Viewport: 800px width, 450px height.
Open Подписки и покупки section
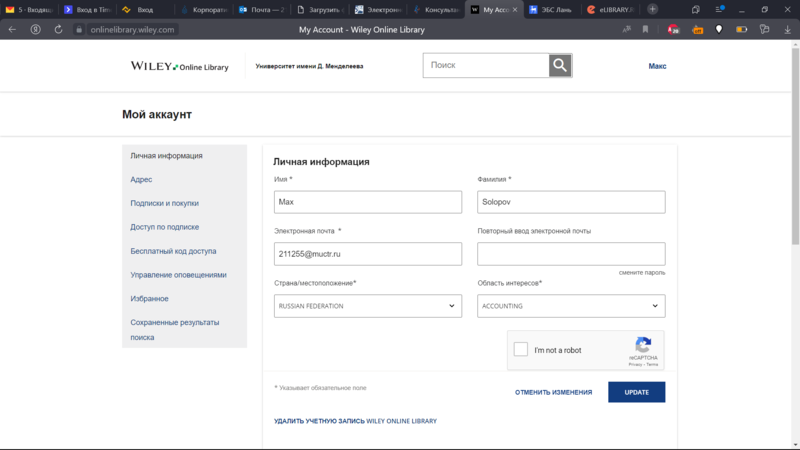[164, 203]
